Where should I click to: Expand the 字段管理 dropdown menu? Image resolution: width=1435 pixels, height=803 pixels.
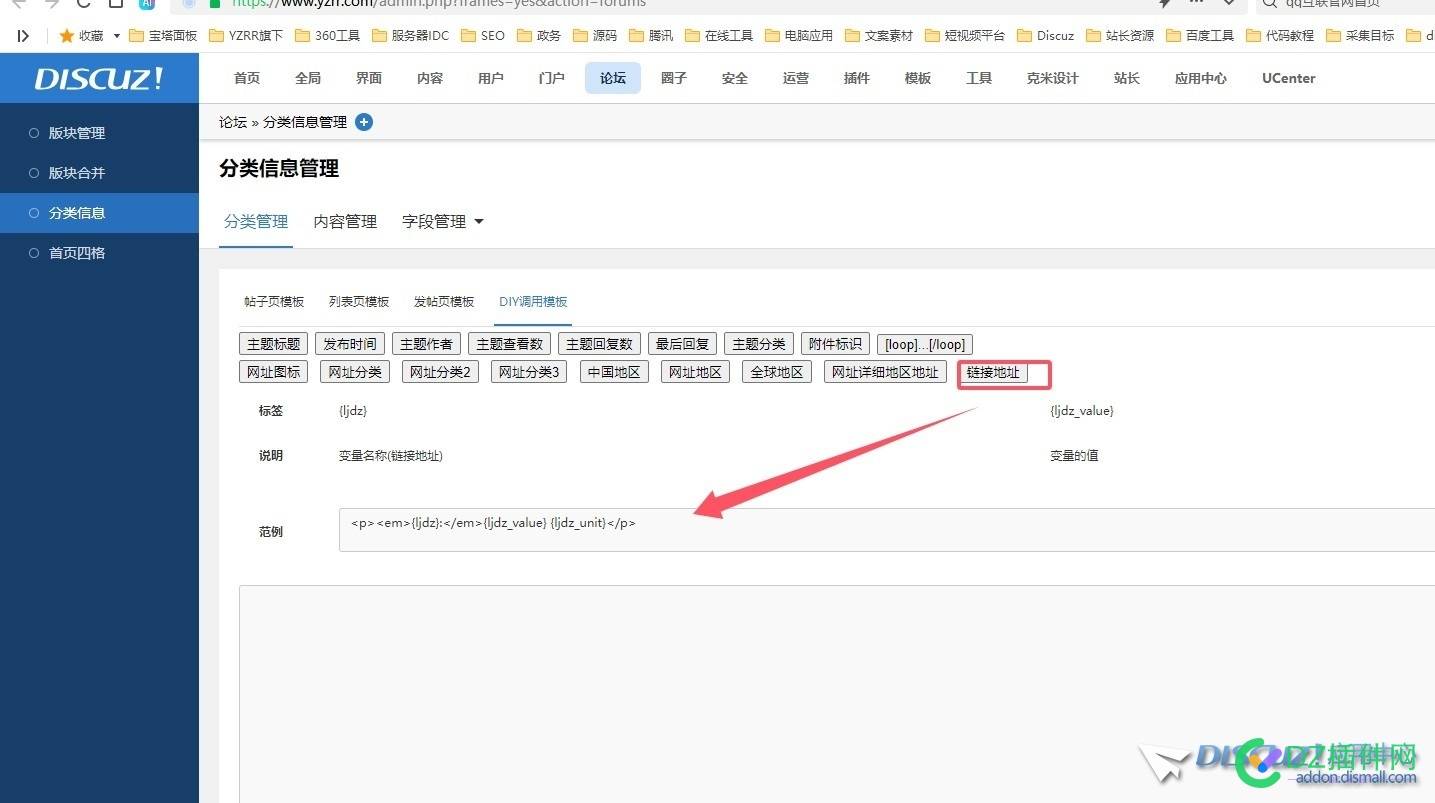[442, 222]
